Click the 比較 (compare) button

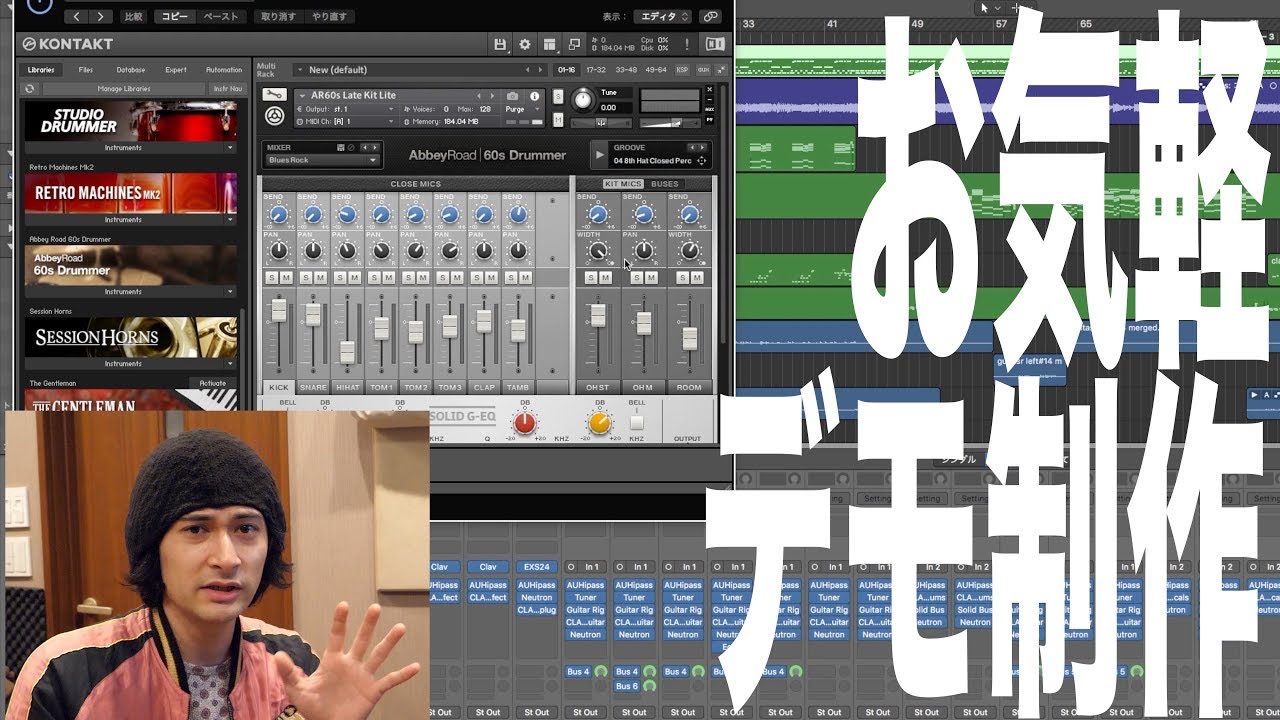coord(133,17)
